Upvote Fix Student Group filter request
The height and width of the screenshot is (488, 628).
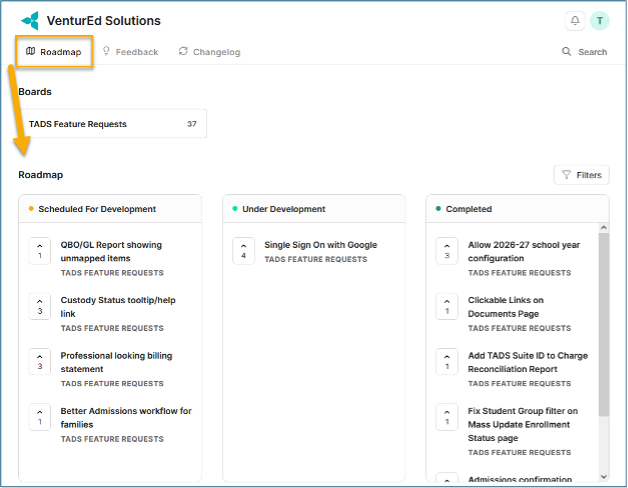click(x=447, y=417)
